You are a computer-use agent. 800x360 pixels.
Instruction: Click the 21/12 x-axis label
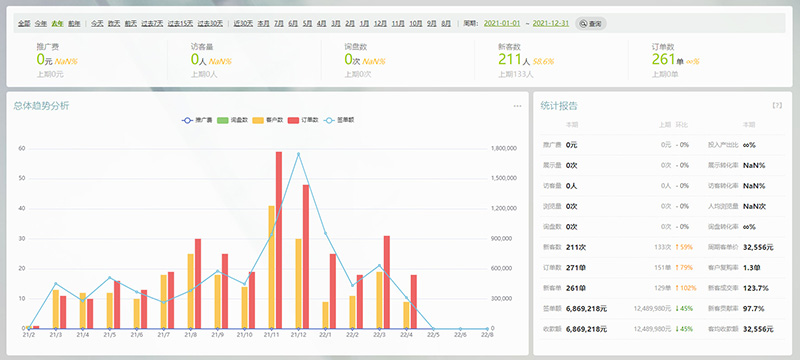tap(298, 335)
